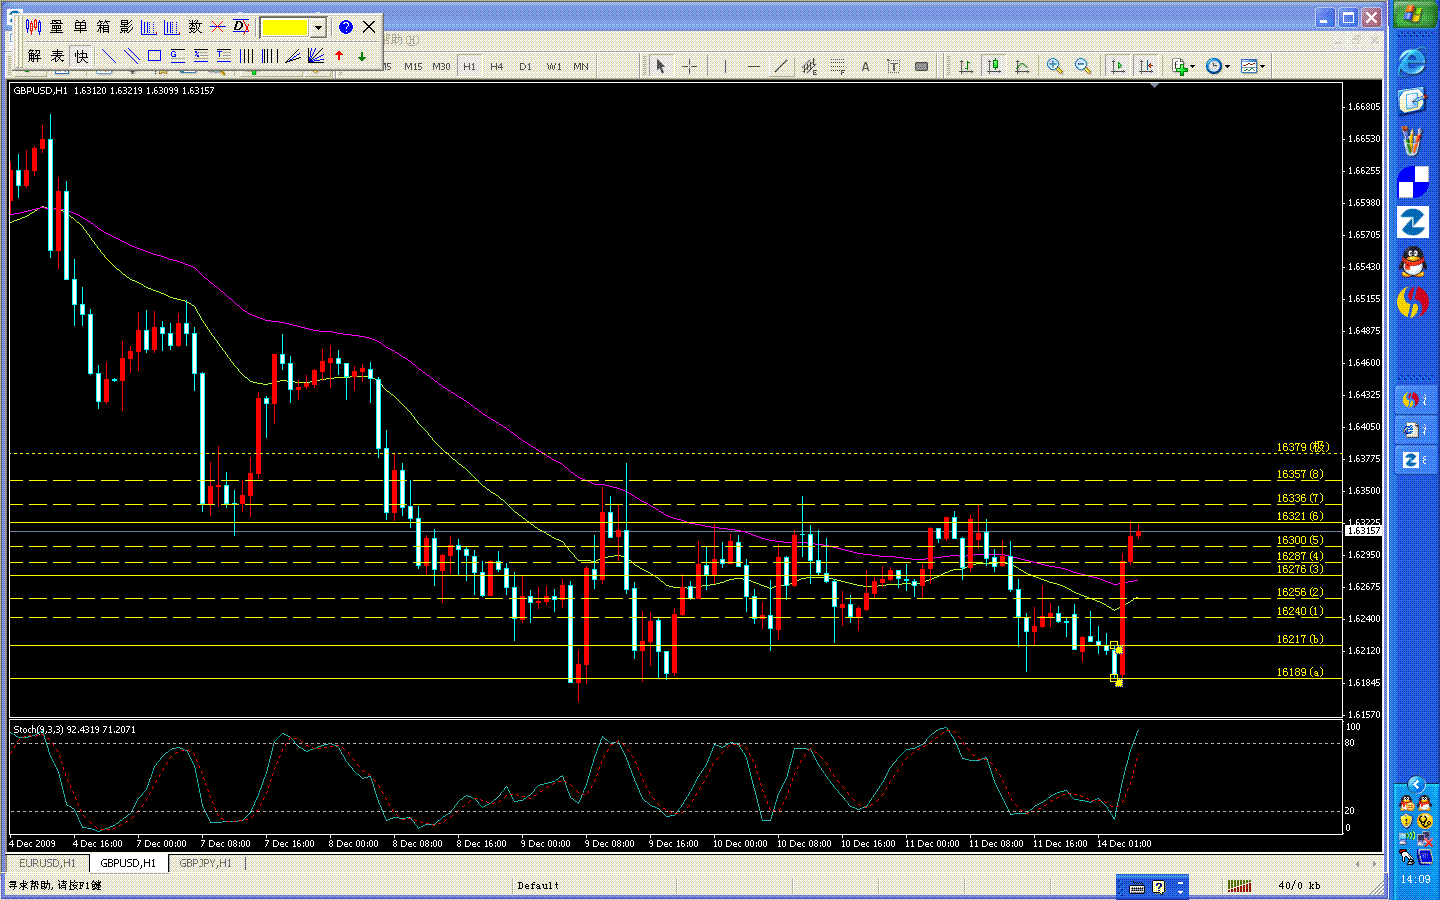Switch to the EURUSD,H1 chart tab
Image resolution: width=1440 pixels, height=900 pixels.
pos(47,863)
